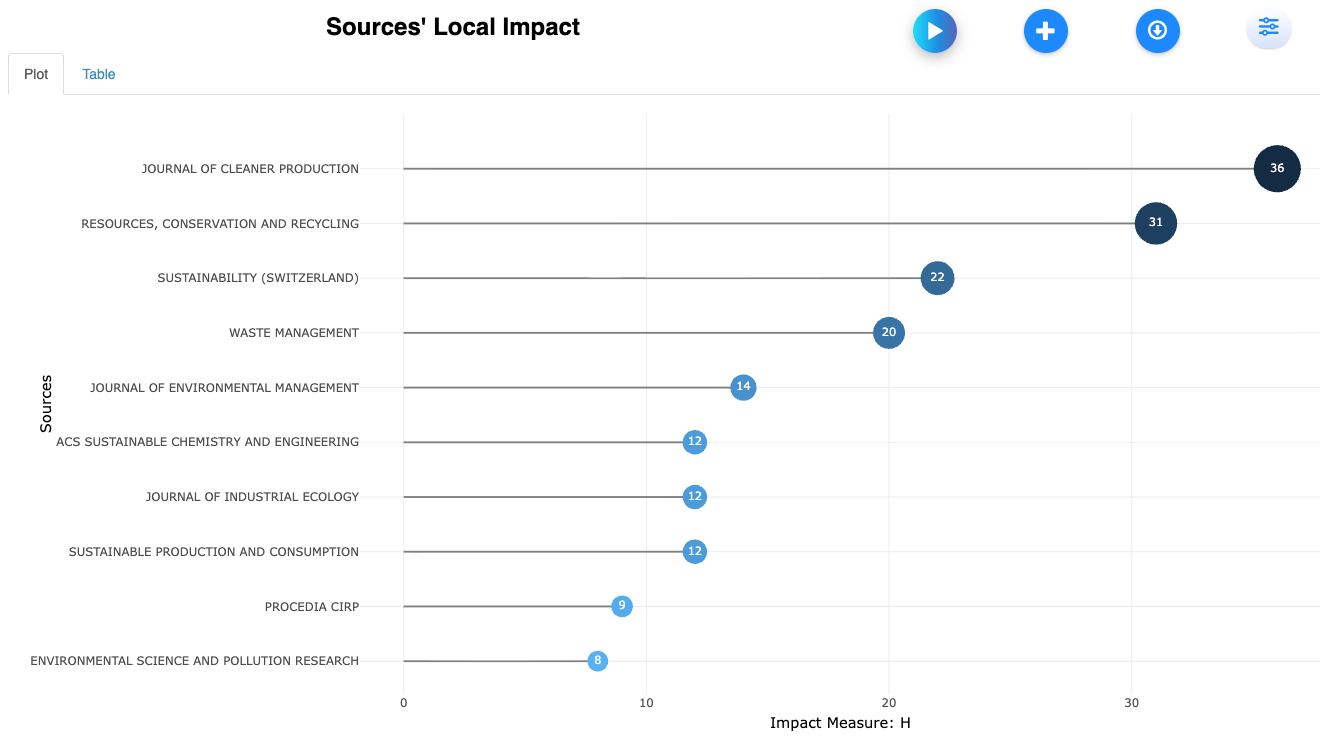
Task: Select the Journal of Industrial Ecology bubble
Action: [695, 497]
